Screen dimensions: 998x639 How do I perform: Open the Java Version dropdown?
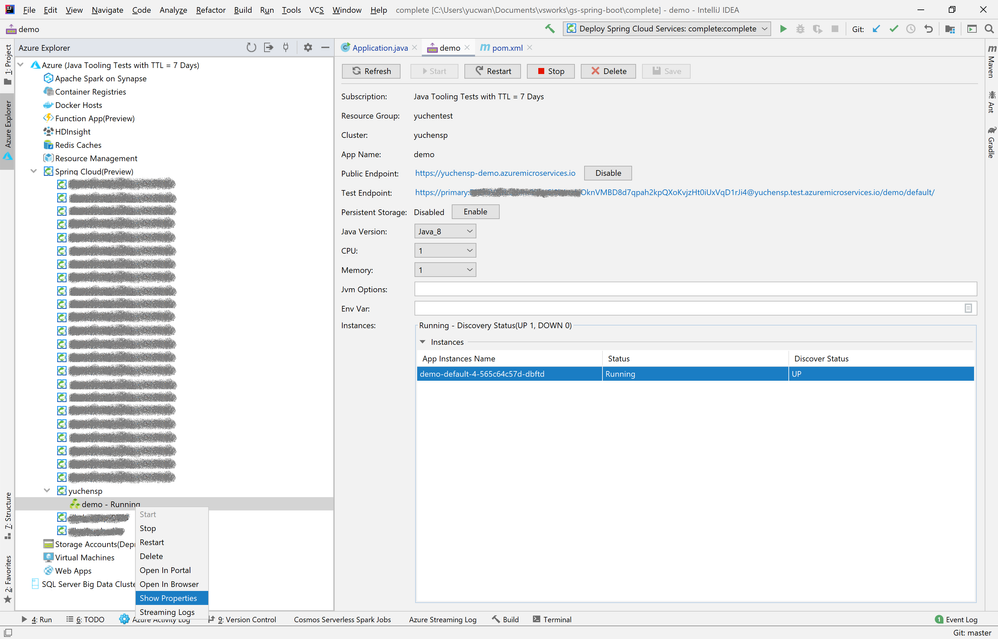point(445,232)
